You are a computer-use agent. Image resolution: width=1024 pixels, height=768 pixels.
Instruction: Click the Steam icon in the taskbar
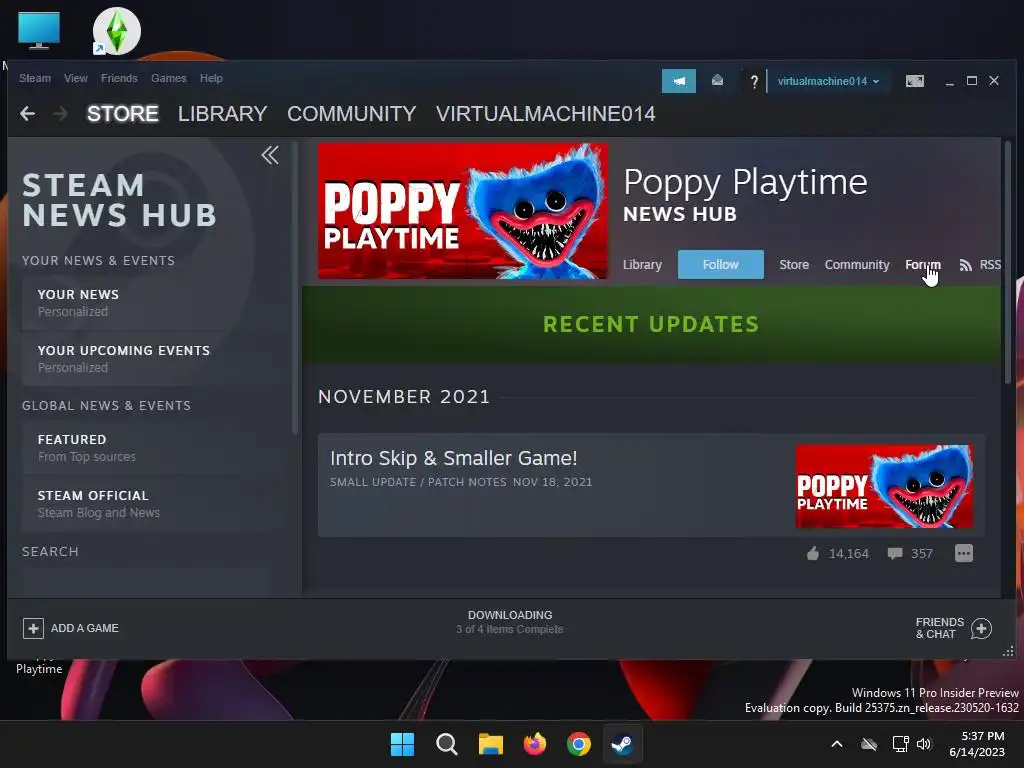pyautogui.click(x=622, y=744)
